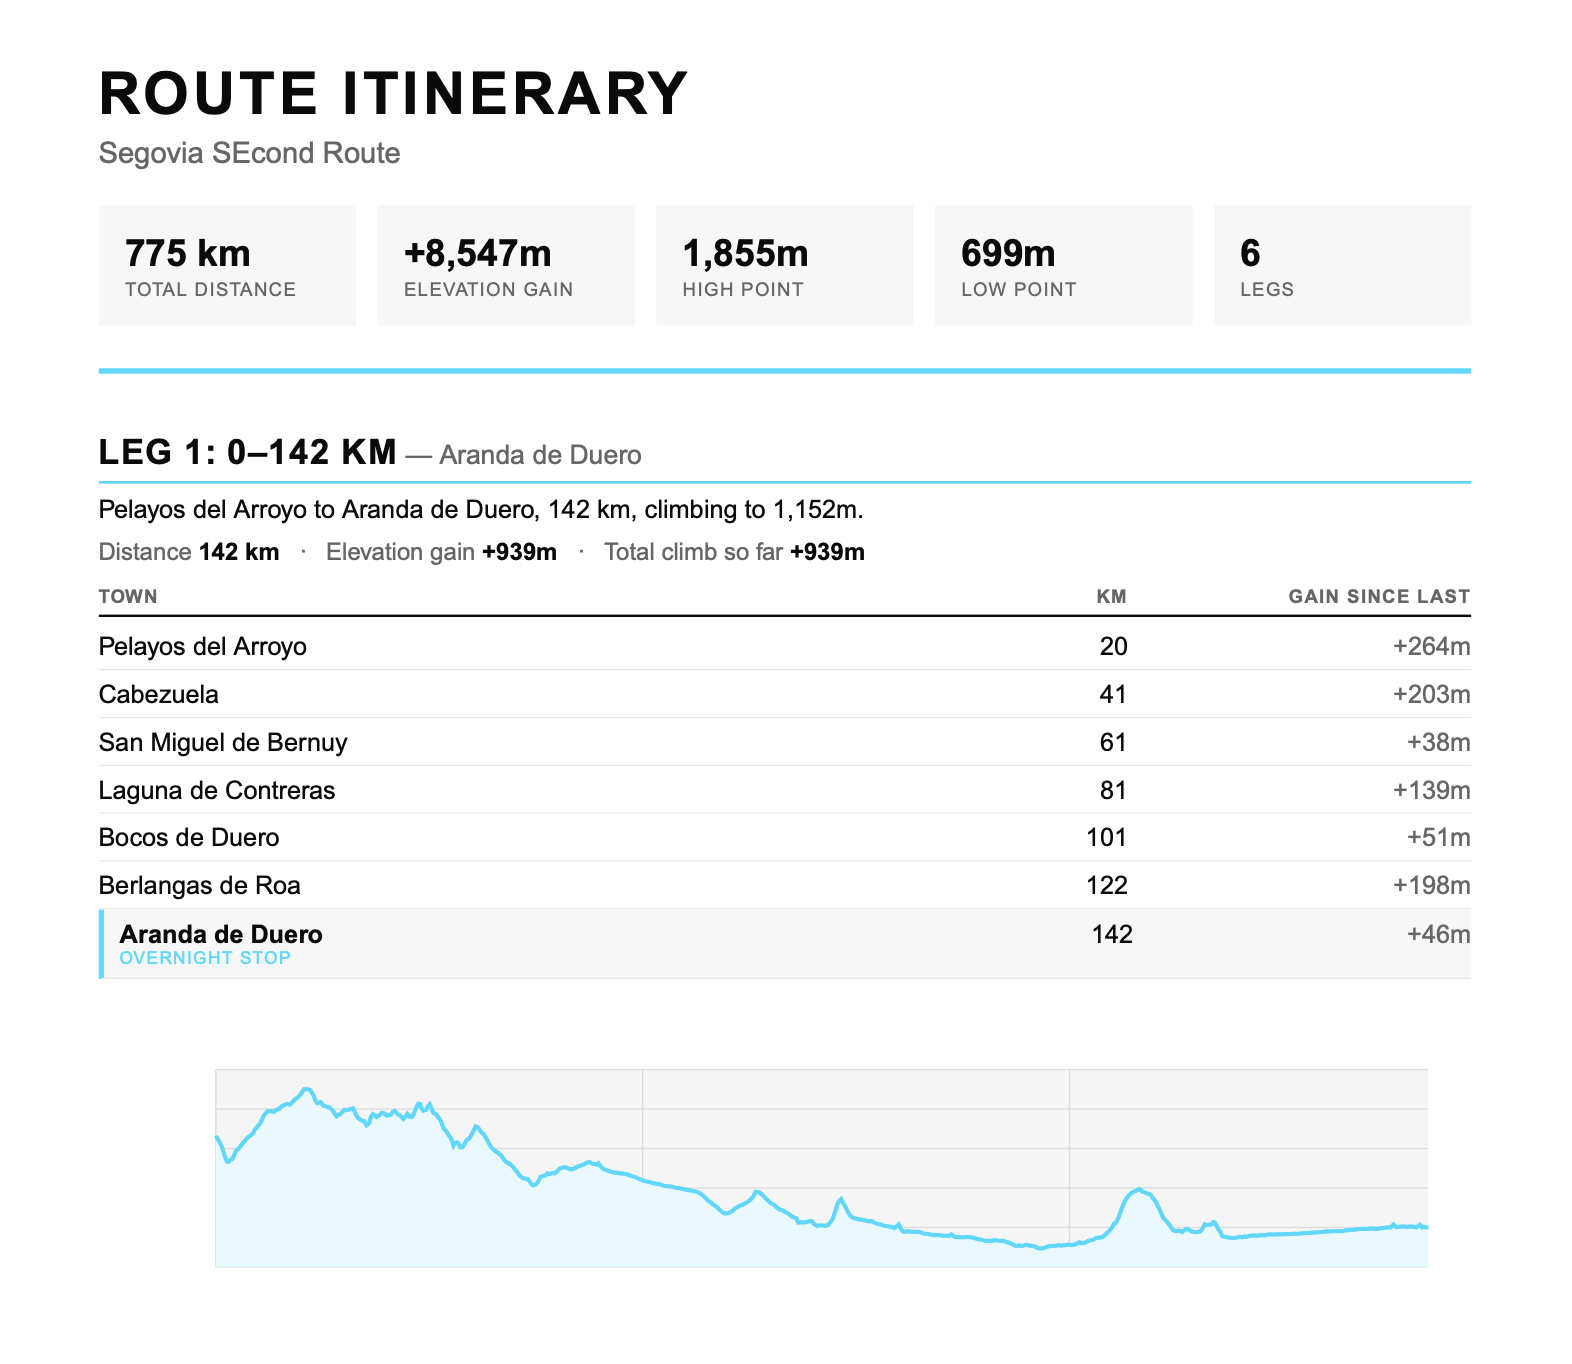Click the KM column header
The height and width of the screenshot is (1364, 1572).
point(1112,597)
